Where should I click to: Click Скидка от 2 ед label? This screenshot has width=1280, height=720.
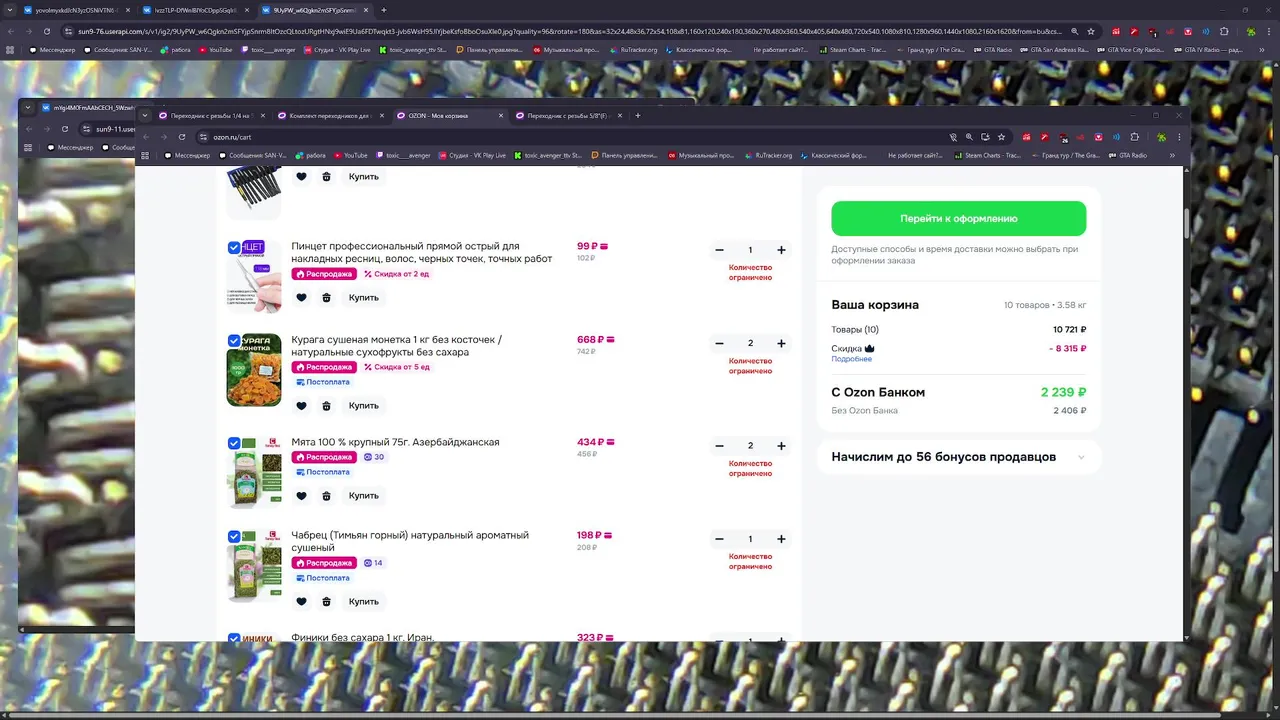coord(397,274)
